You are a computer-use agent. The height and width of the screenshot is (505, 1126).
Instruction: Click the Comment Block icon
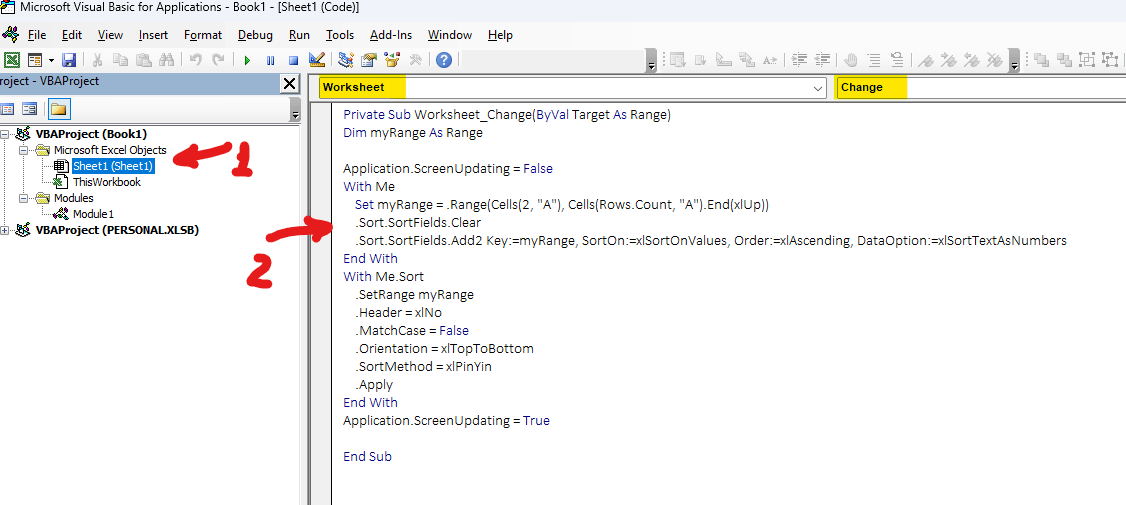click(x=874, y=60)
